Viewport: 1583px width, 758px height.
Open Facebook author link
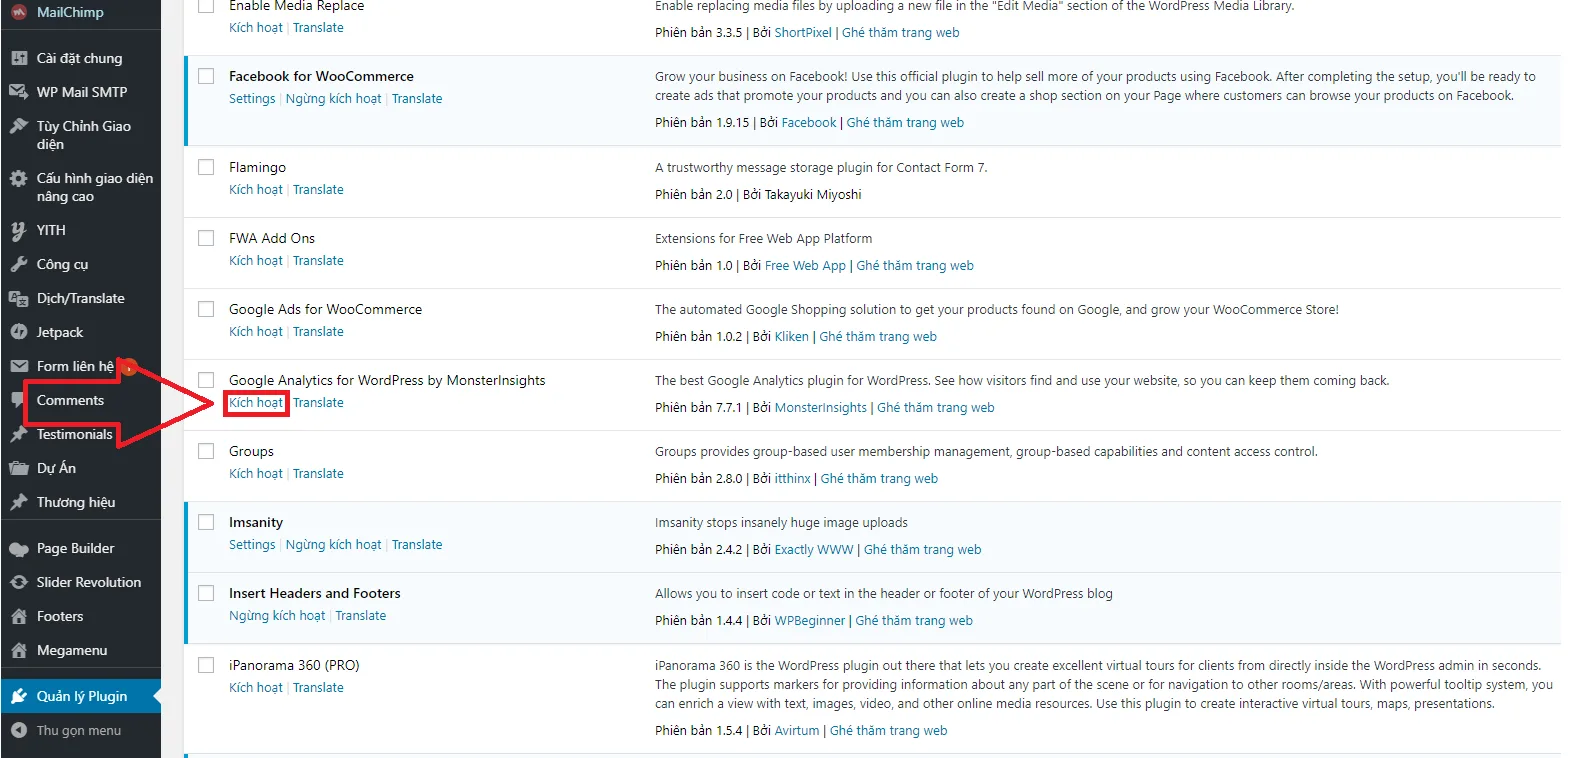[x=809, y=123]
